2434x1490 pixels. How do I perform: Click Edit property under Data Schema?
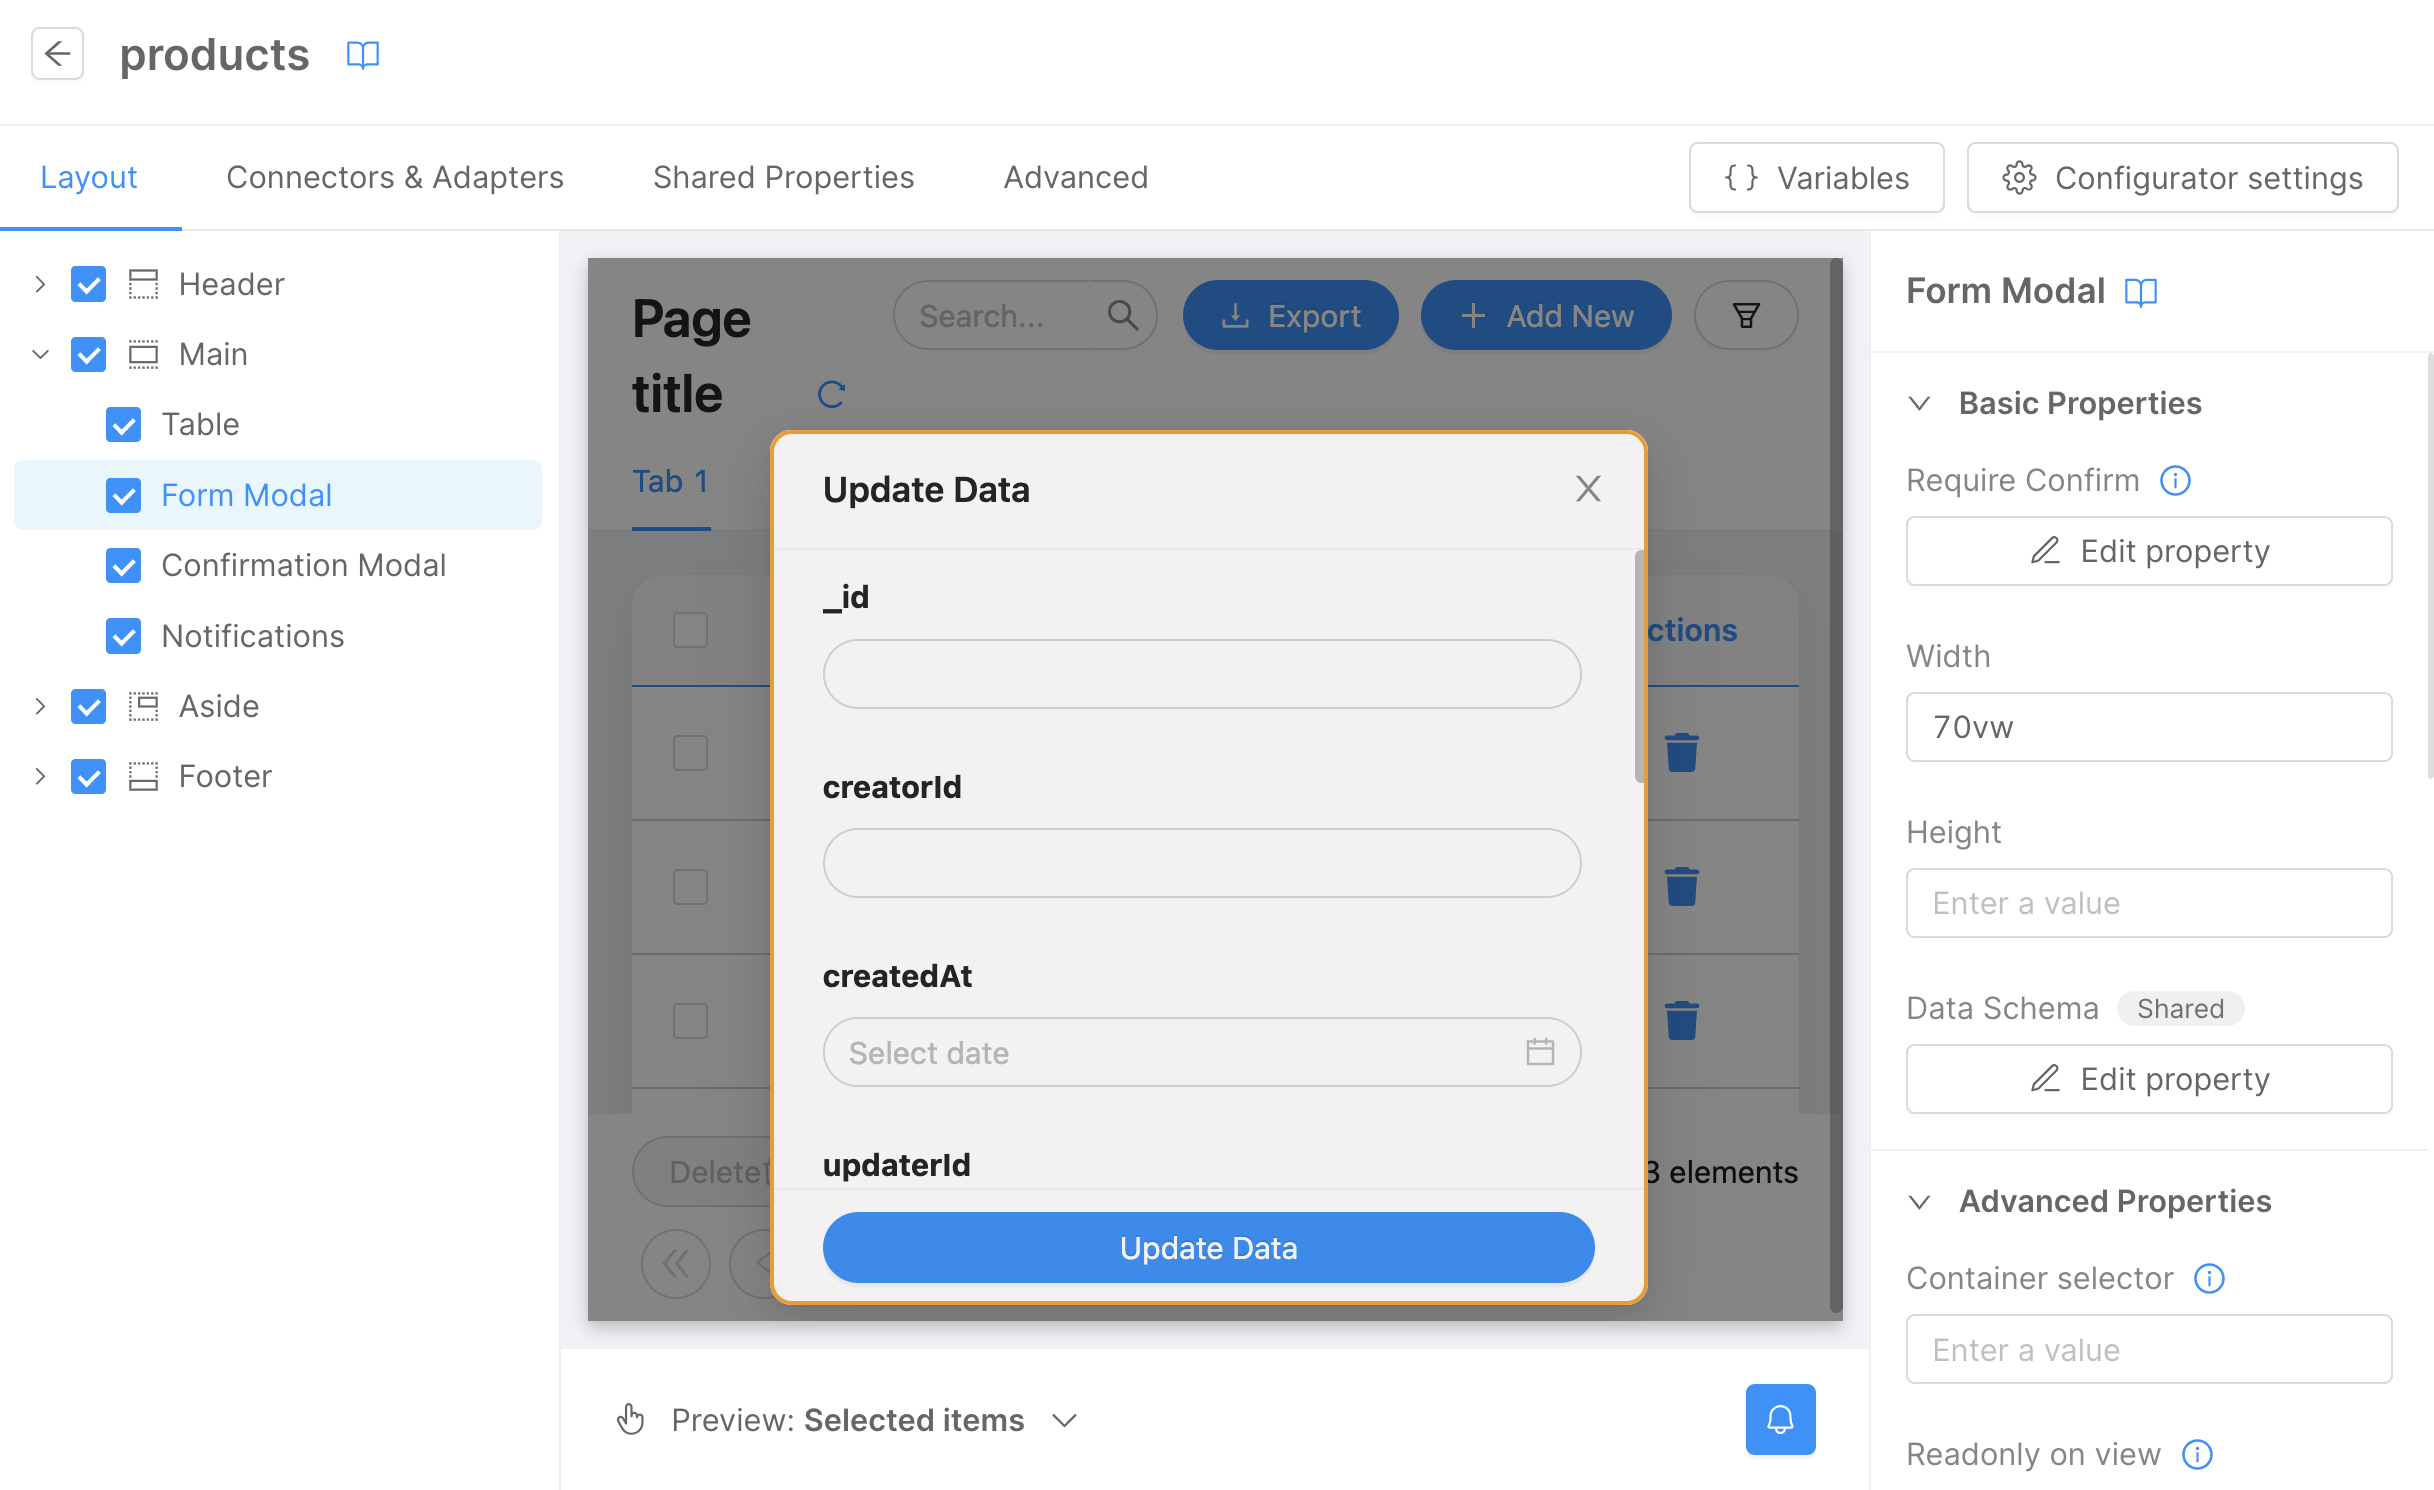pyautogui.click(x=2147, y=1079)
